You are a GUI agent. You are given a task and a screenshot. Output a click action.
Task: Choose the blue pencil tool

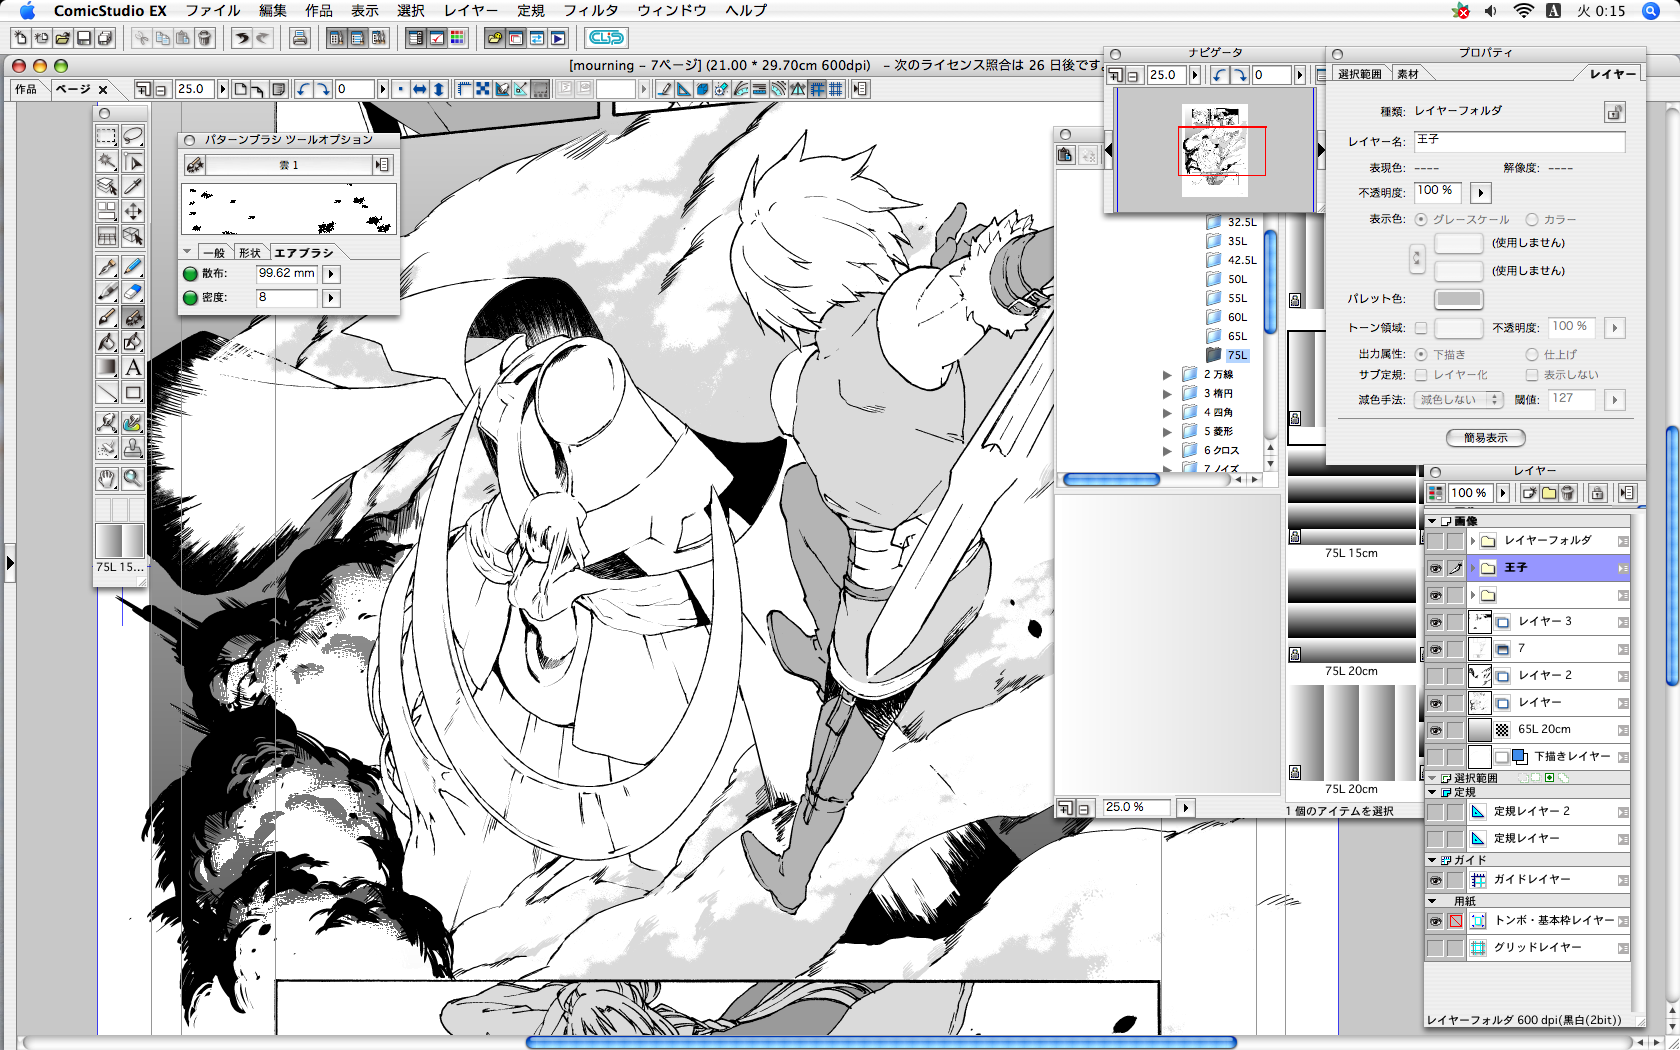click(133, 267)
